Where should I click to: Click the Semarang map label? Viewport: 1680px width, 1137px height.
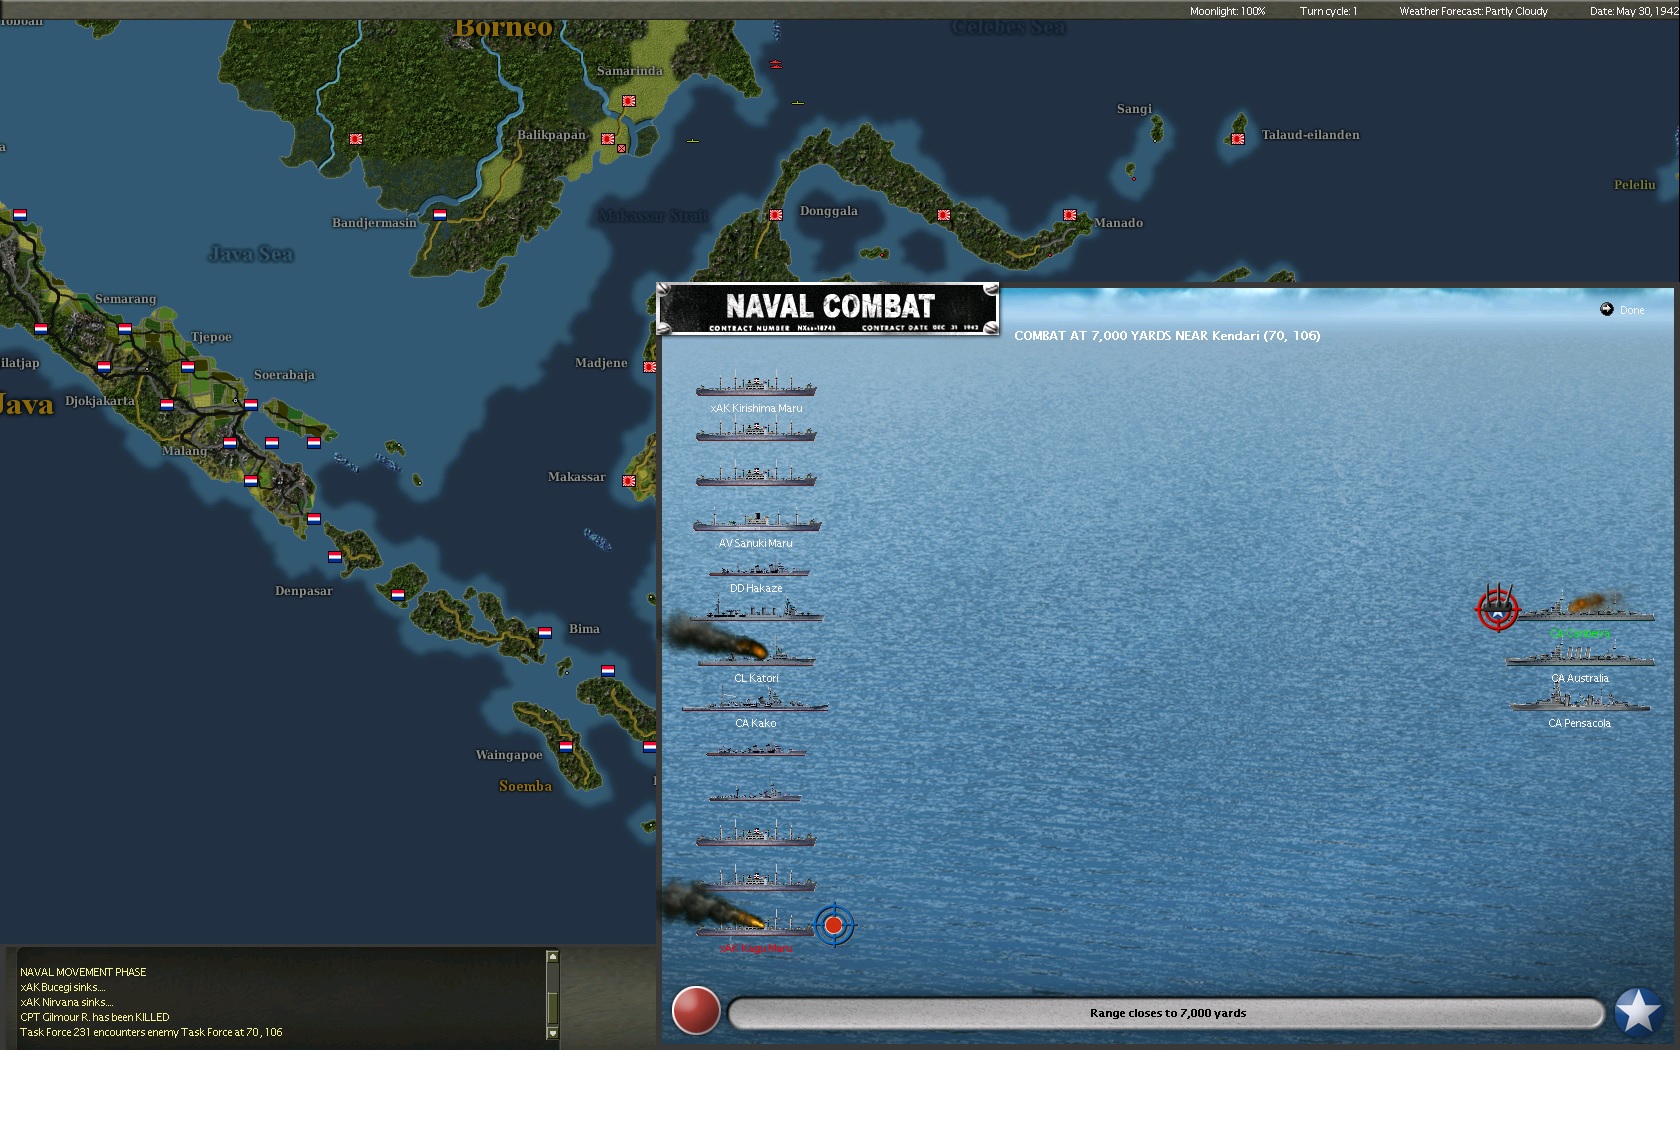126,299
